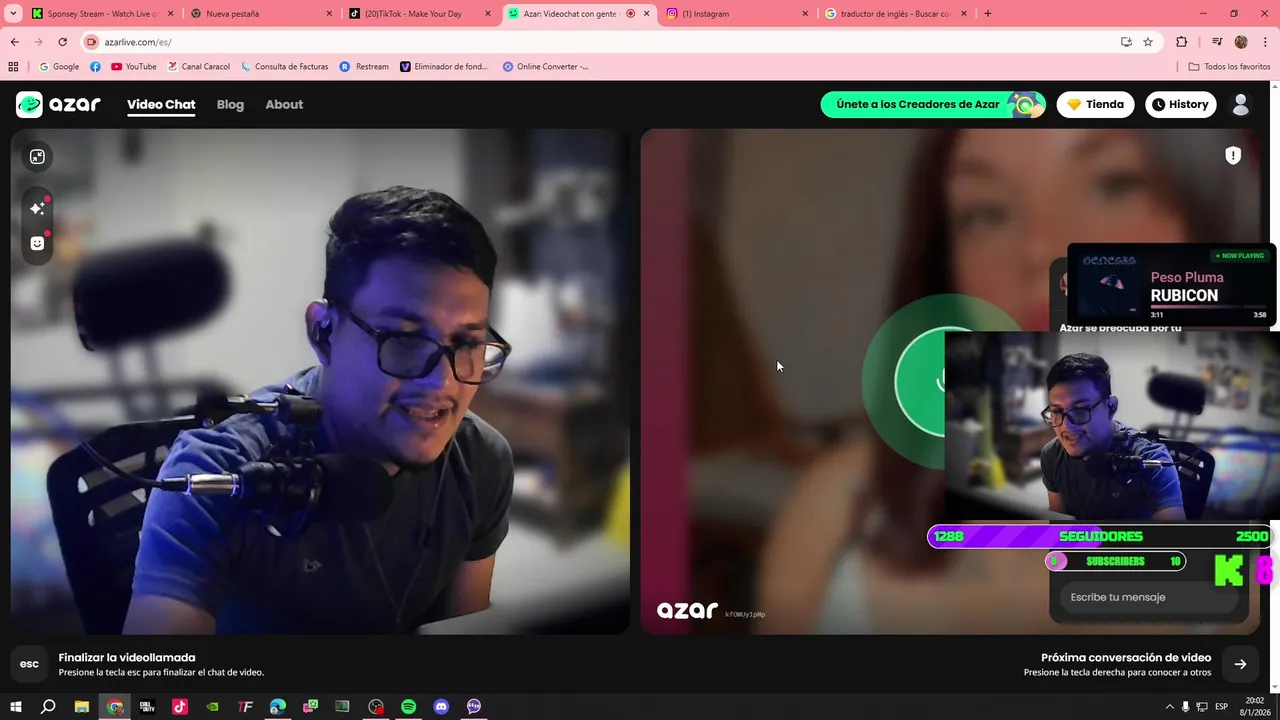Viewport: 1280px width, 720px height.
Task: Open the expand video layout icon
Action: [37, 157]
